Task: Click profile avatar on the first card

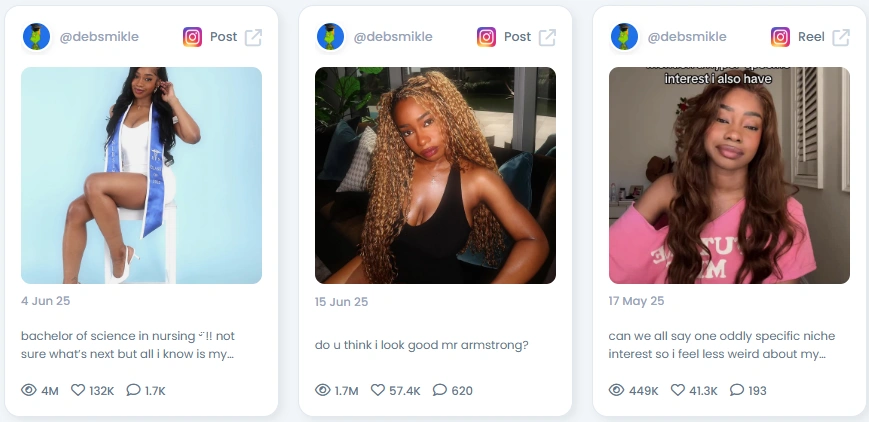Action: [x=37, y=37]
